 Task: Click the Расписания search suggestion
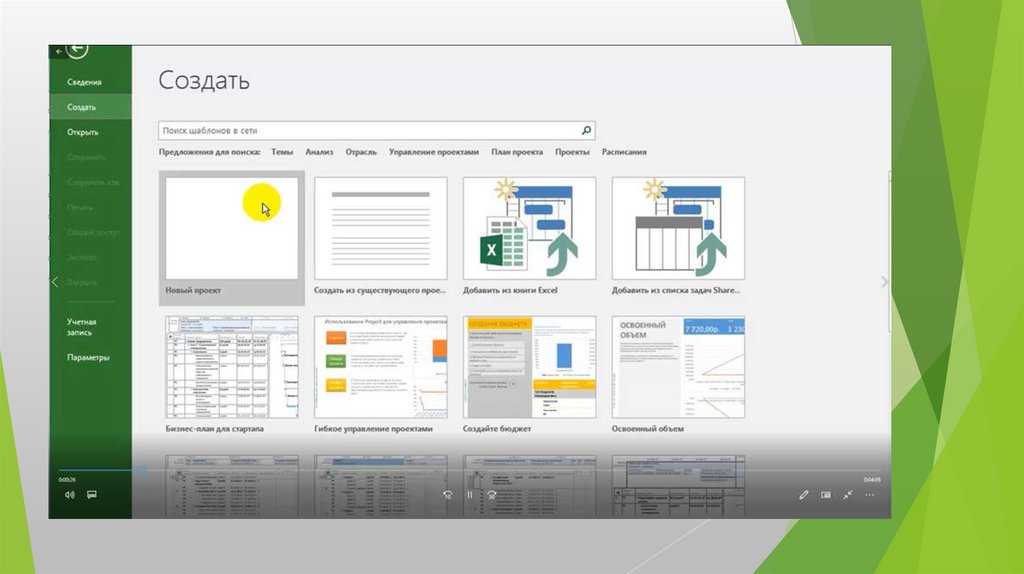624,152
